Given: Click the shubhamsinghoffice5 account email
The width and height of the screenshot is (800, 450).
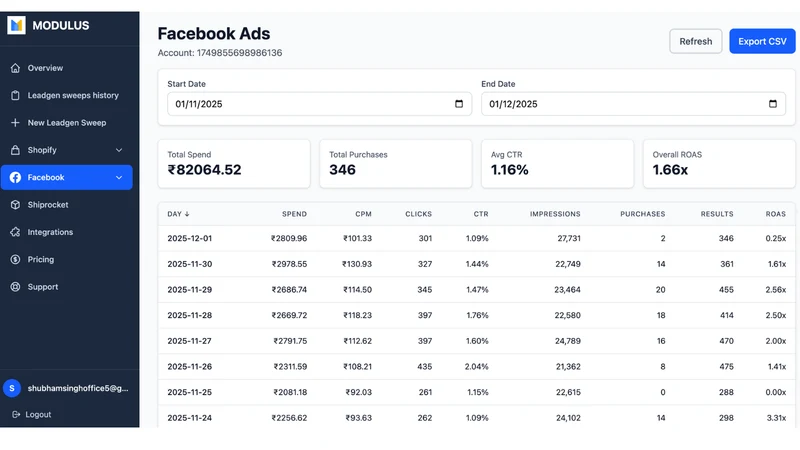Looking at the screenshot, I should [x=78, y=388].
